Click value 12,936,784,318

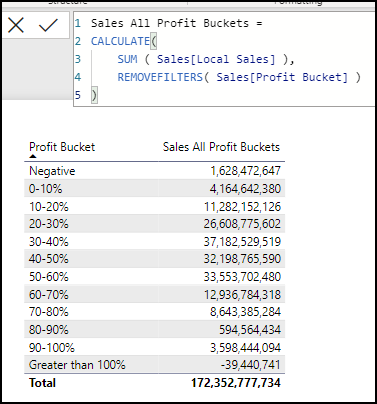[x=242, y=295]
